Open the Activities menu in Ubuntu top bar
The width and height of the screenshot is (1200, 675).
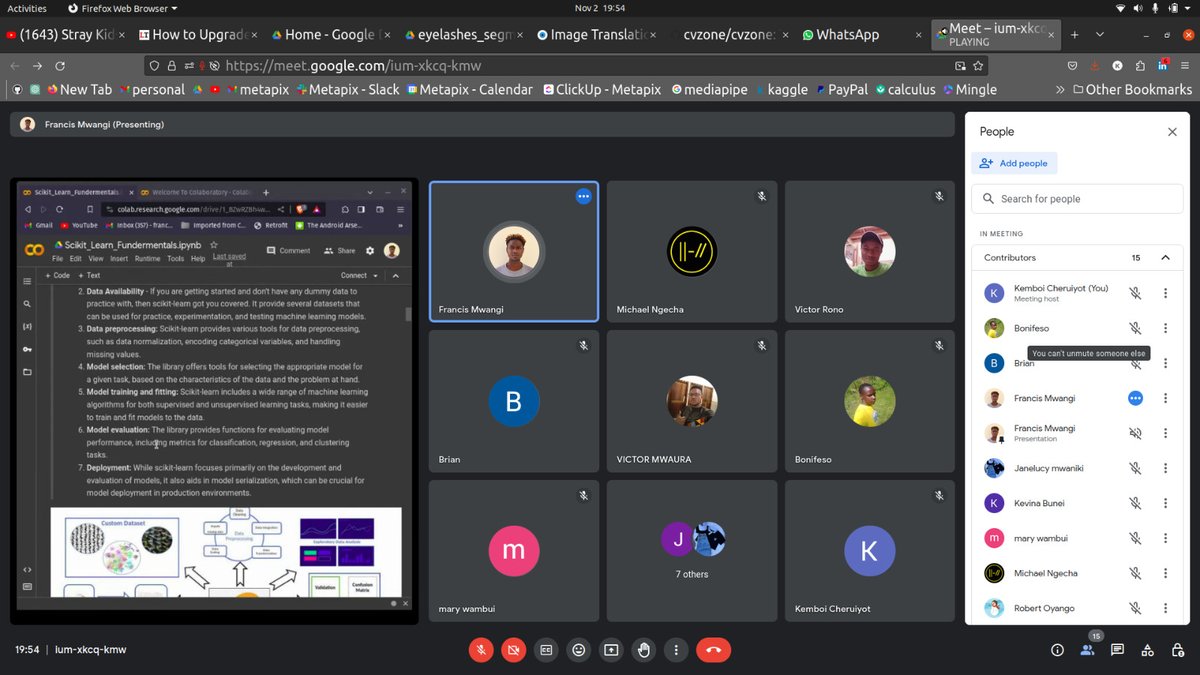point(27,8)
